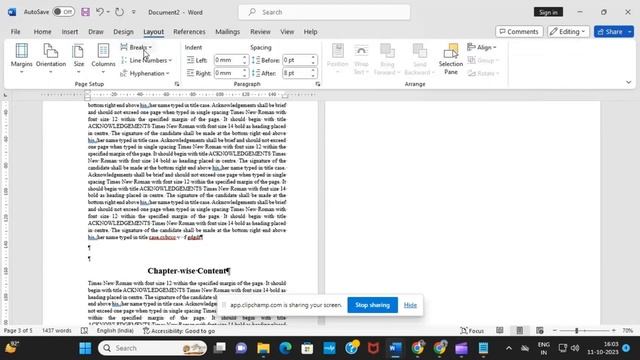Switch to the Review tab
The height and width of the screenshot is (360, 640).
click(260, 31)
